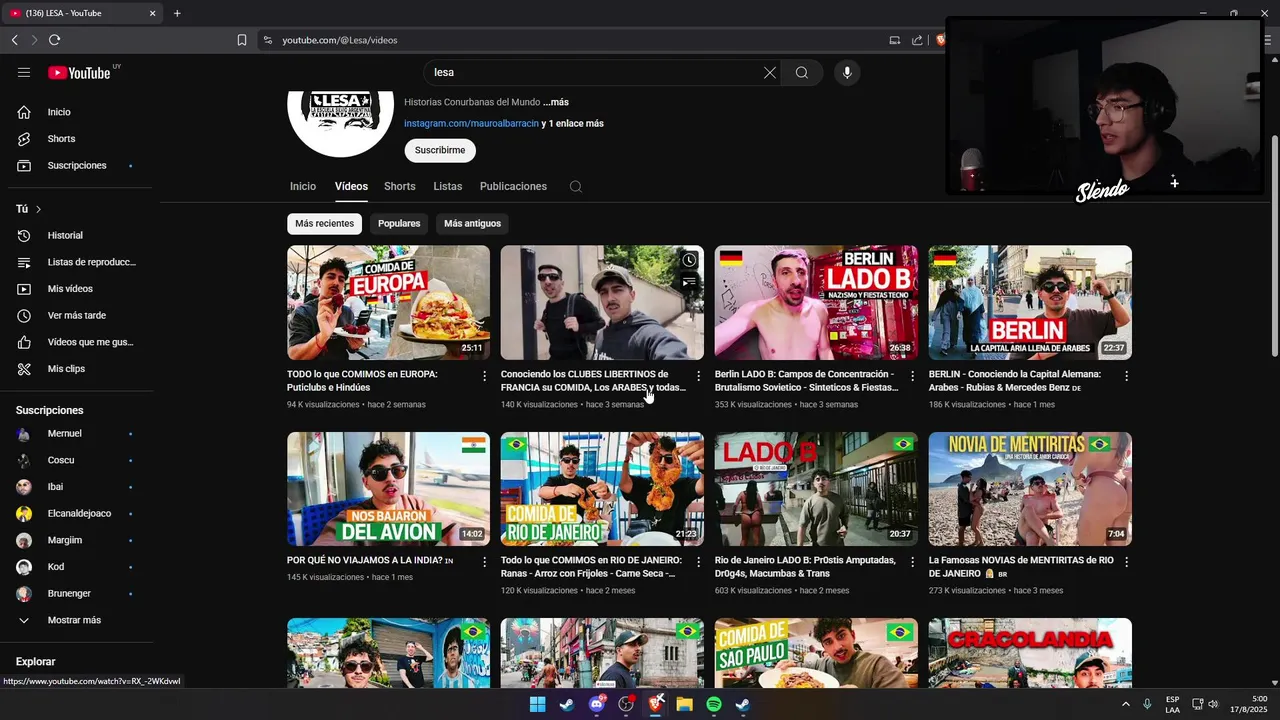Open Windows Start menu
Viewport: 1280px width, 720px height.
tap(537, 704)
